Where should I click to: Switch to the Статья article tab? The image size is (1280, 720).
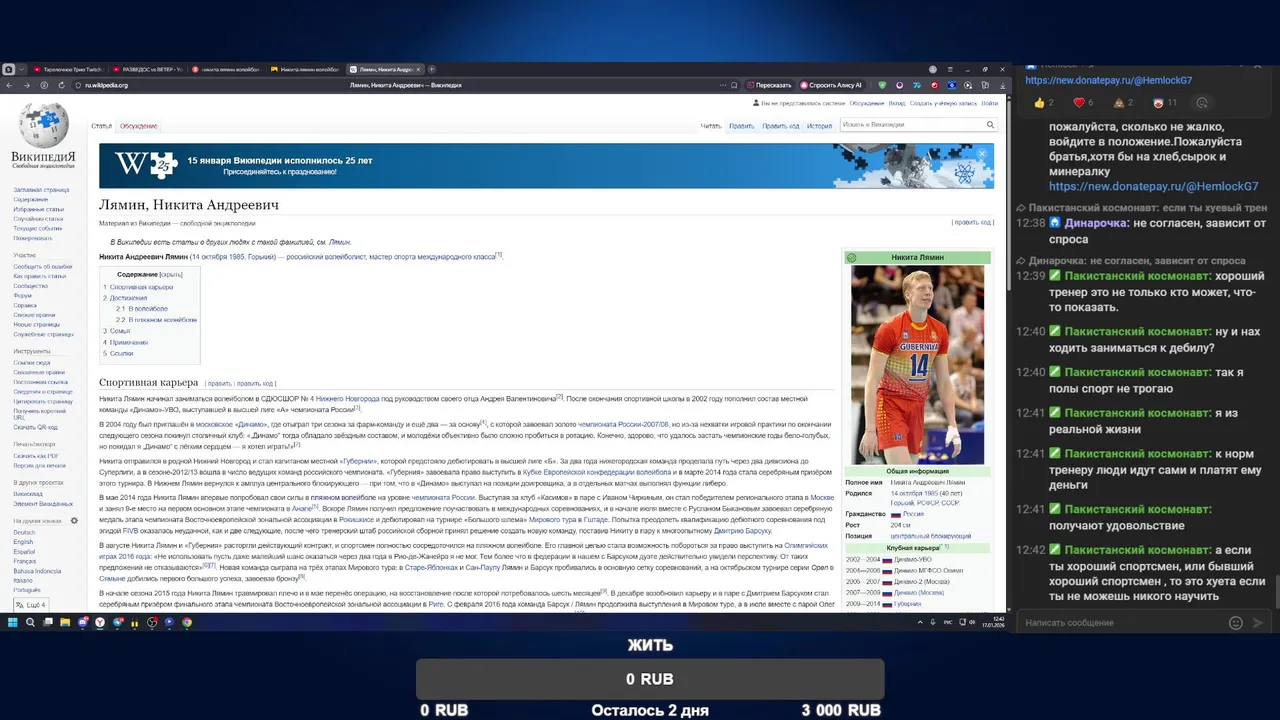tap(102, 126)
